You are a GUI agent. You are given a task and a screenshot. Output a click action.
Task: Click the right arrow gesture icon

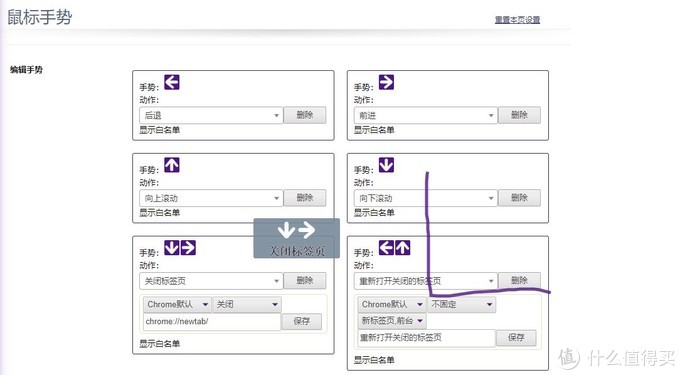coord(386,82)
